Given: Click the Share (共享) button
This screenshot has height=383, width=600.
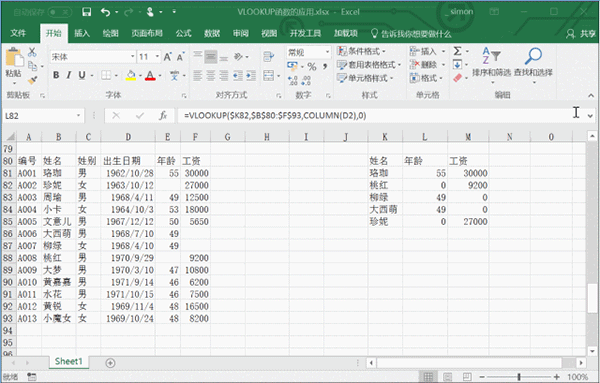Looking at the screenshot, I should click(x=580, y=34).
